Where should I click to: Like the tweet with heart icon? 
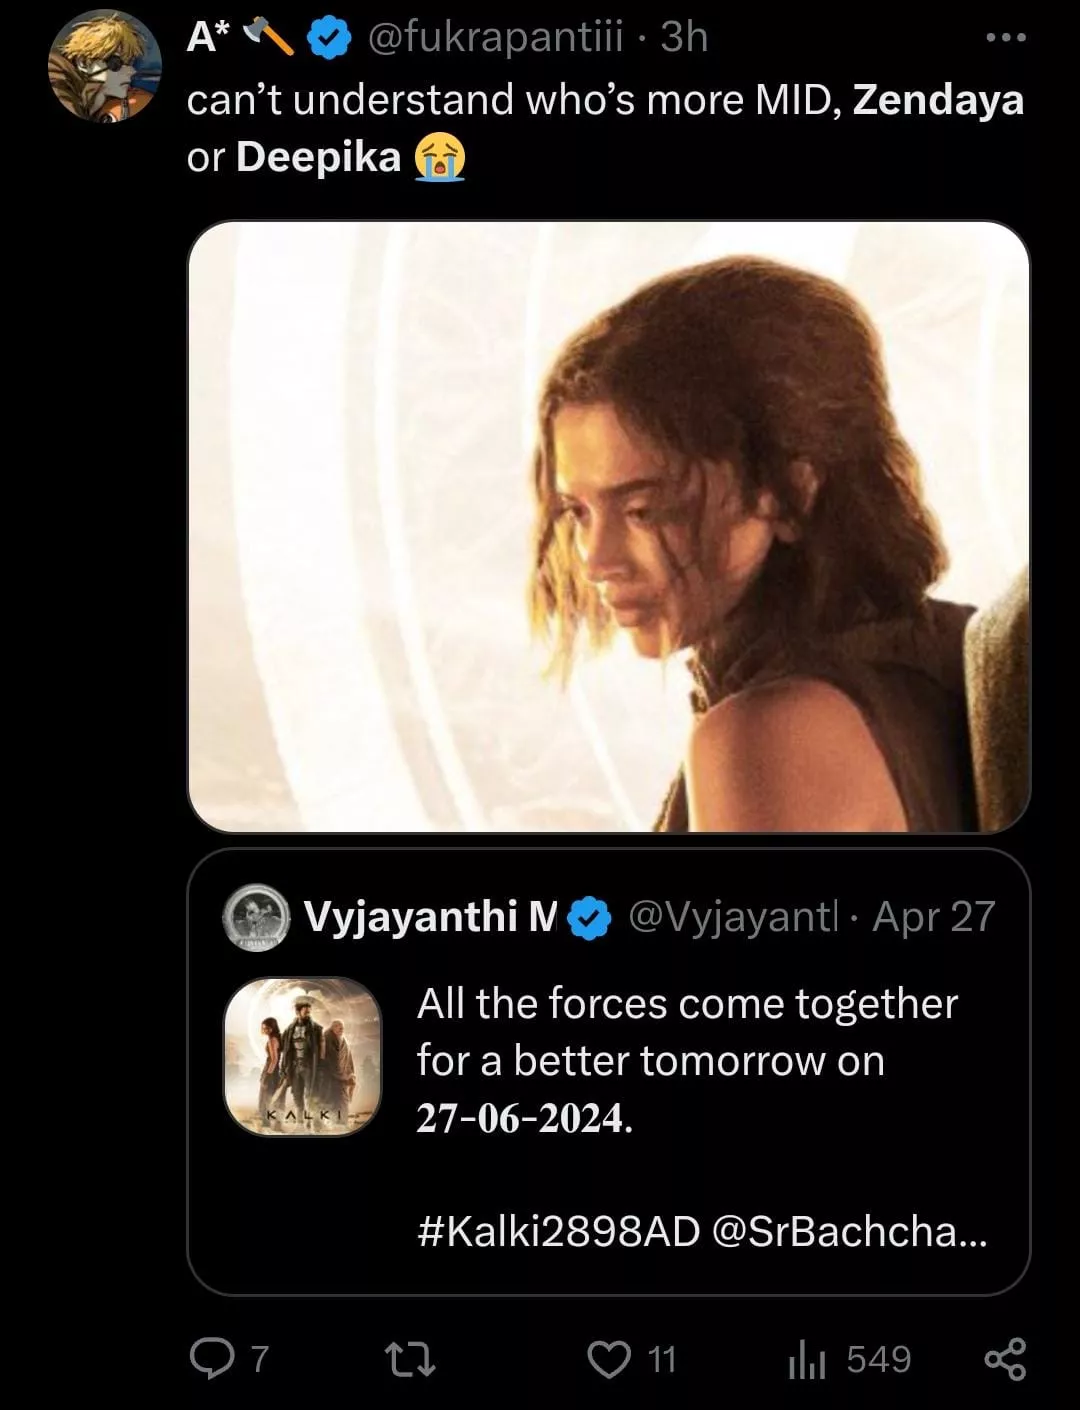tap(608, 1359)
